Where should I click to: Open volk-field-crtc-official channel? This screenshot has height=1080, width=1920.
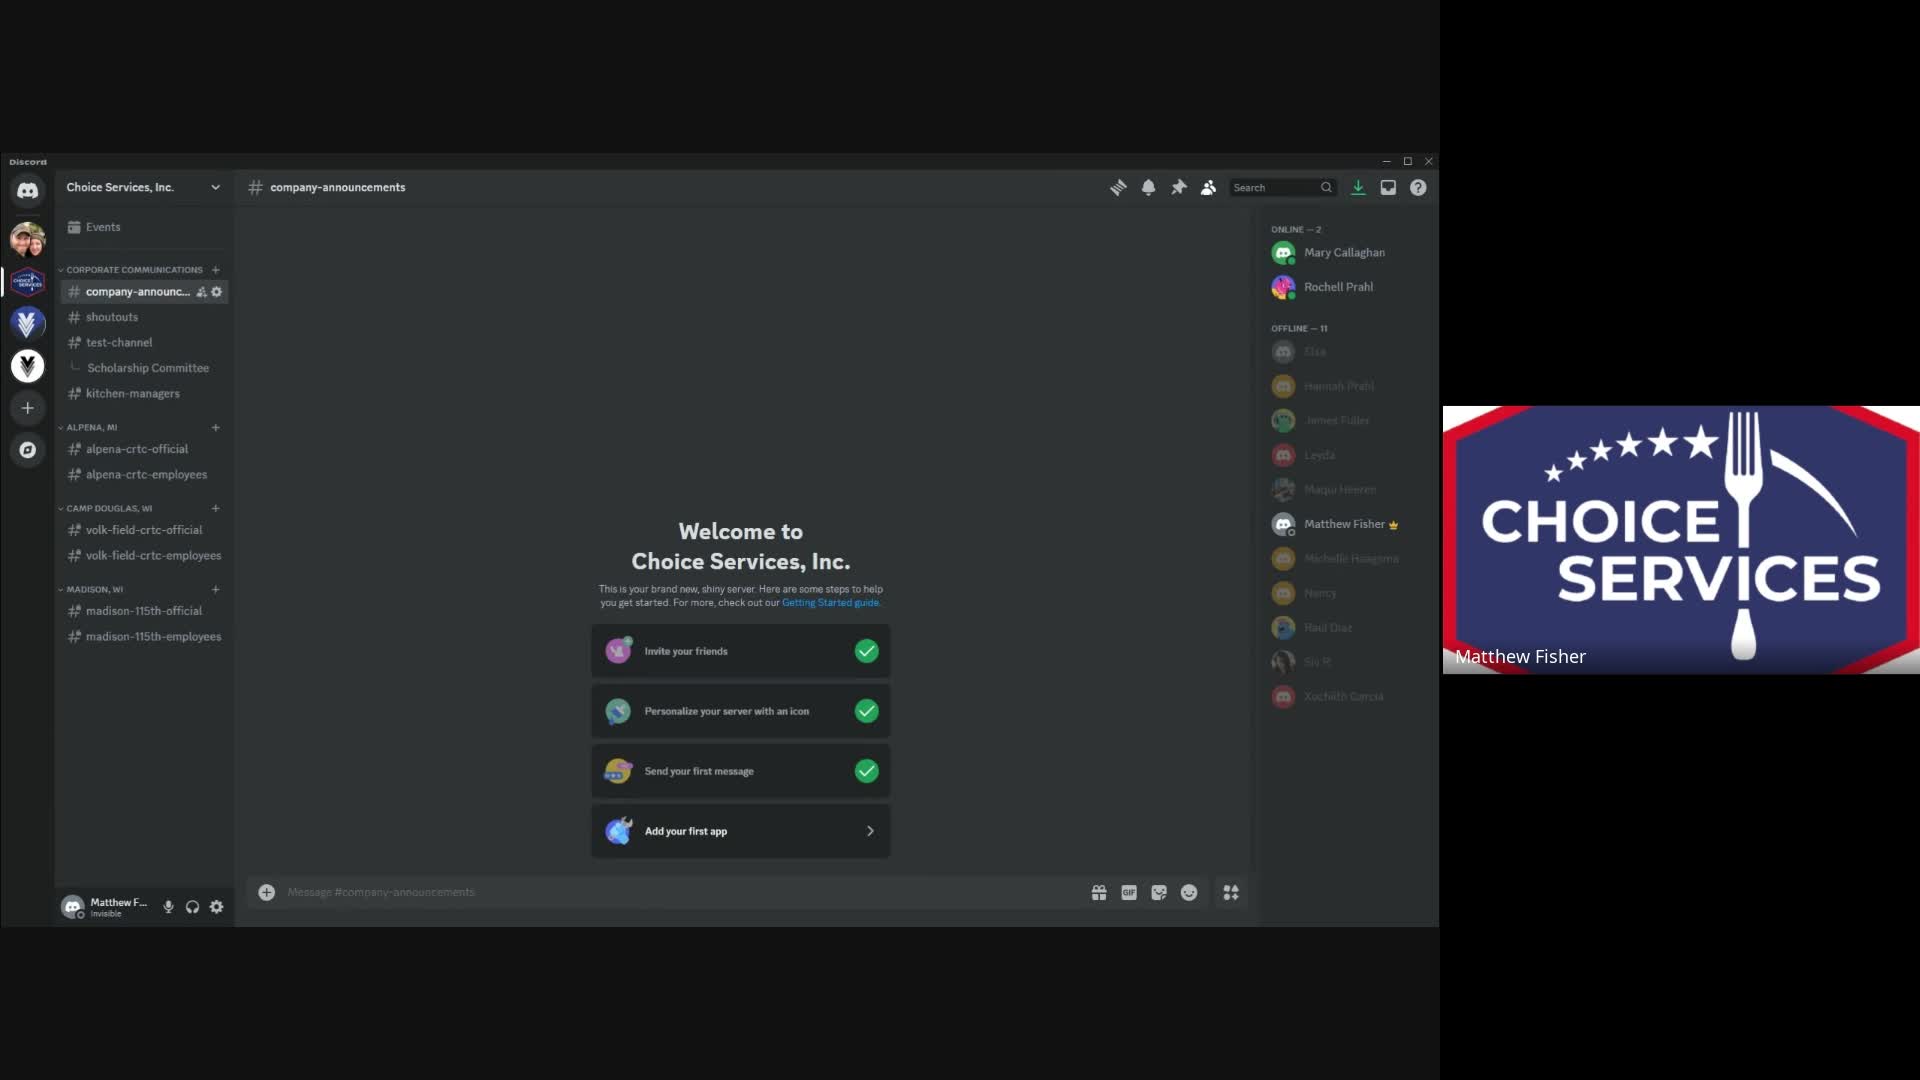pos(144,530)
